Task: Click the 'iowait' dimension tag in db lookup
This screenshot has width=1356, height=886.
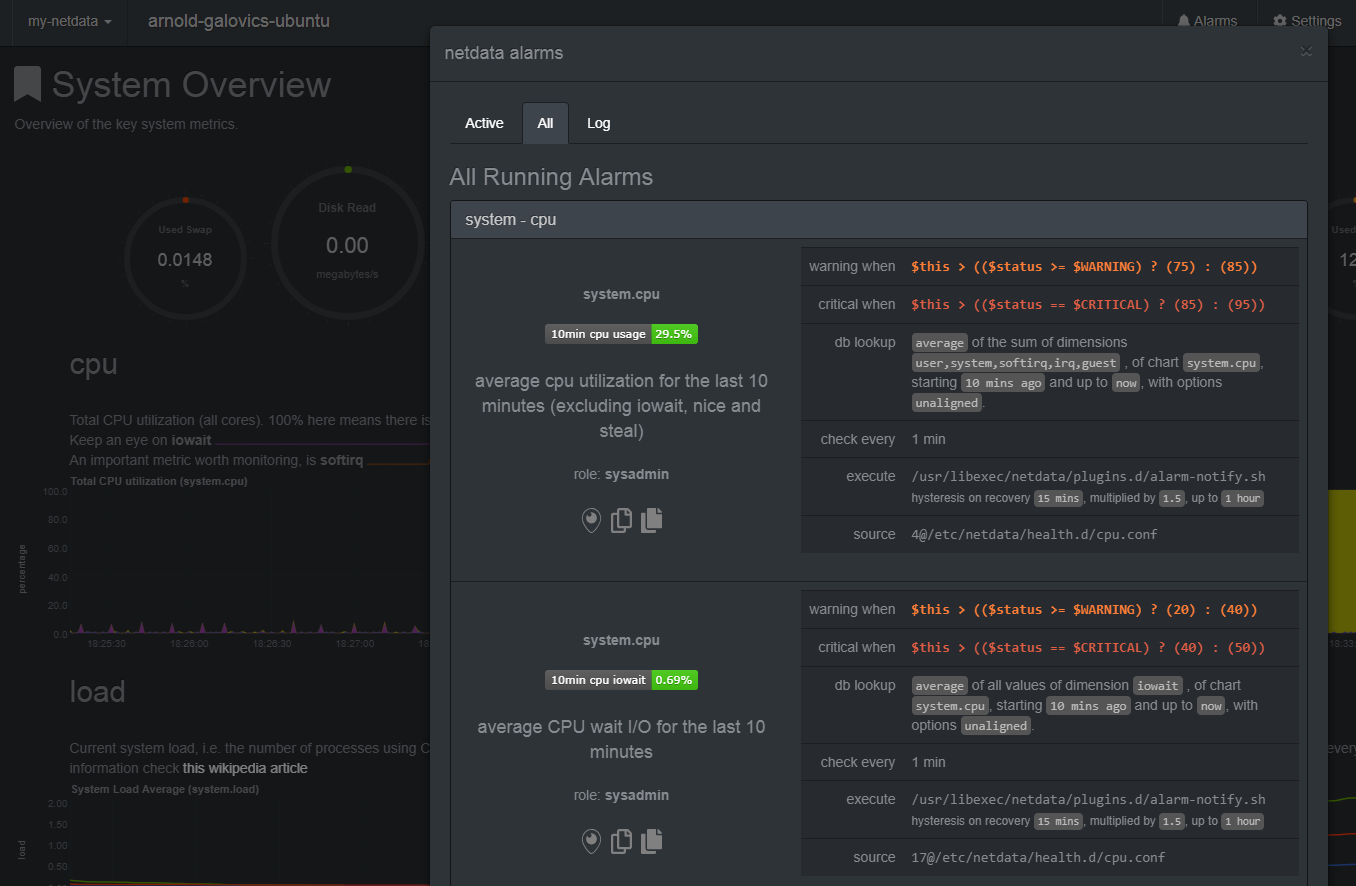Action: tap(1158, 686)
